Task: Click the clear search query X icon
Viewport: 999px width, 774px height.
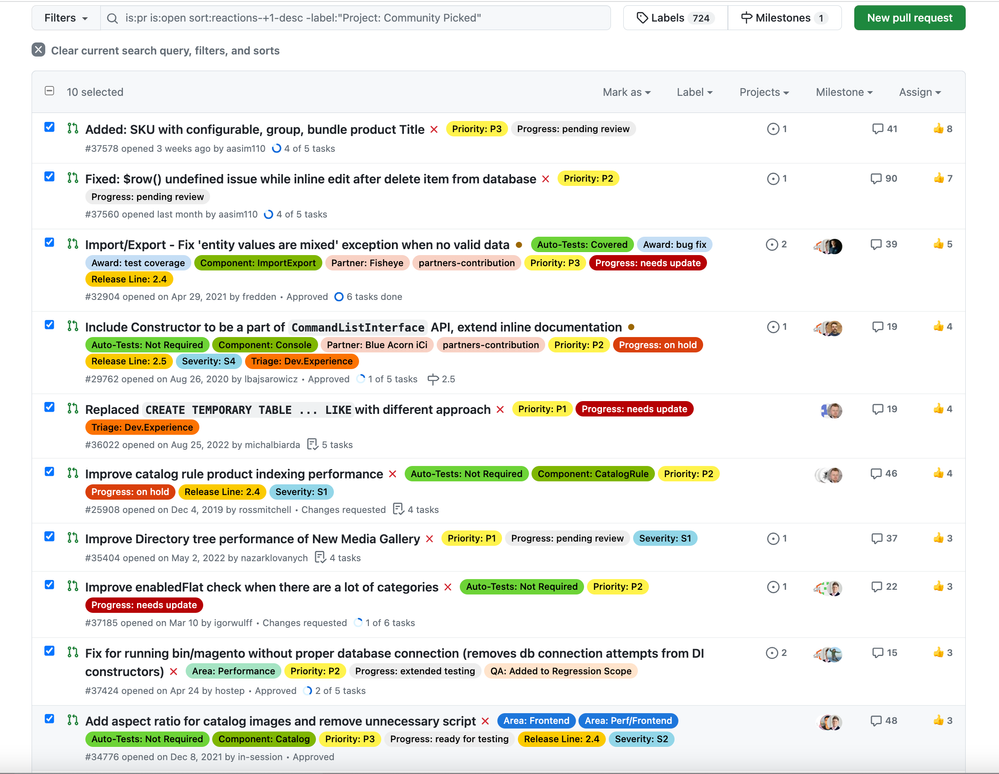Action: pos(38,50)
